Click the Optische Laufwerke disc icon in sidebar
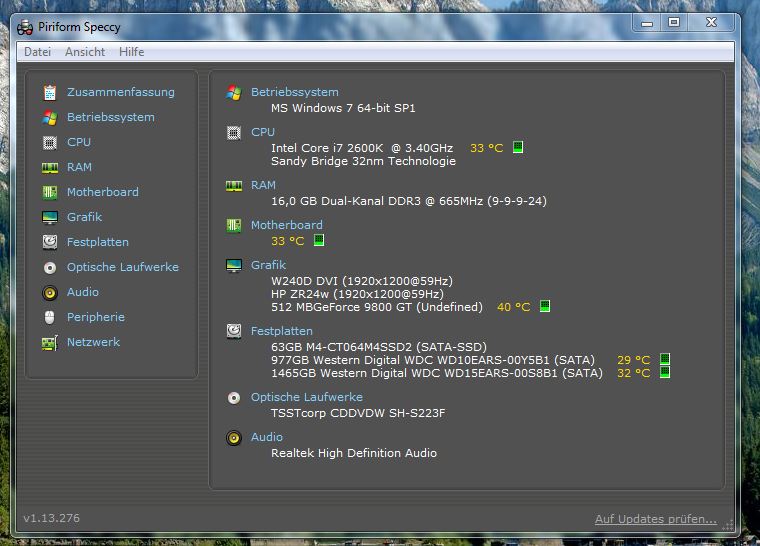The image size is (760, 546). 50,268
